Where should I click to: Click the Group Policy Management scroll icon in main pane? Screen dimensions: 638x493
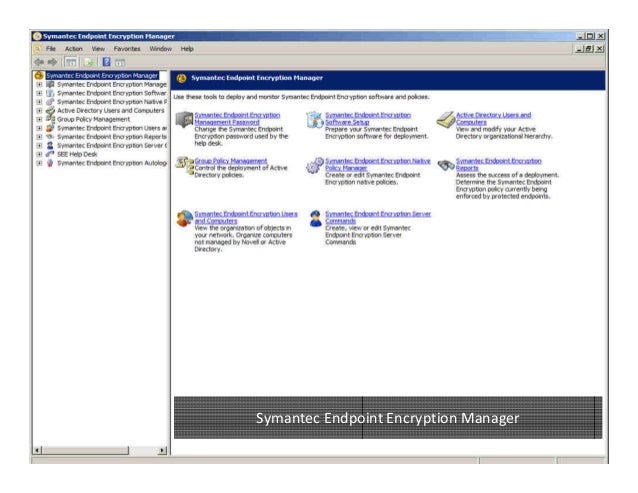click(x=184, y=166)
